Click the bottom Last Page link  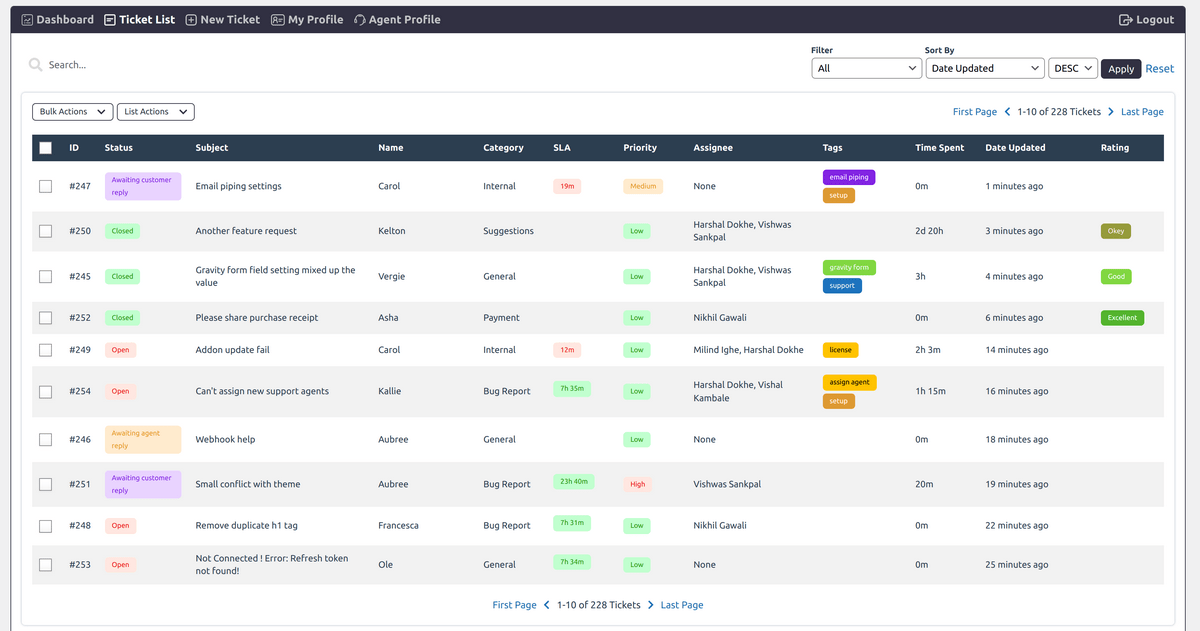682,605
